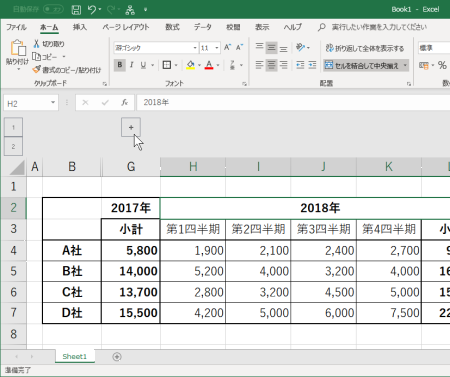
Task: Click the Sheet1 tab
Action: [x=75, y=357]
